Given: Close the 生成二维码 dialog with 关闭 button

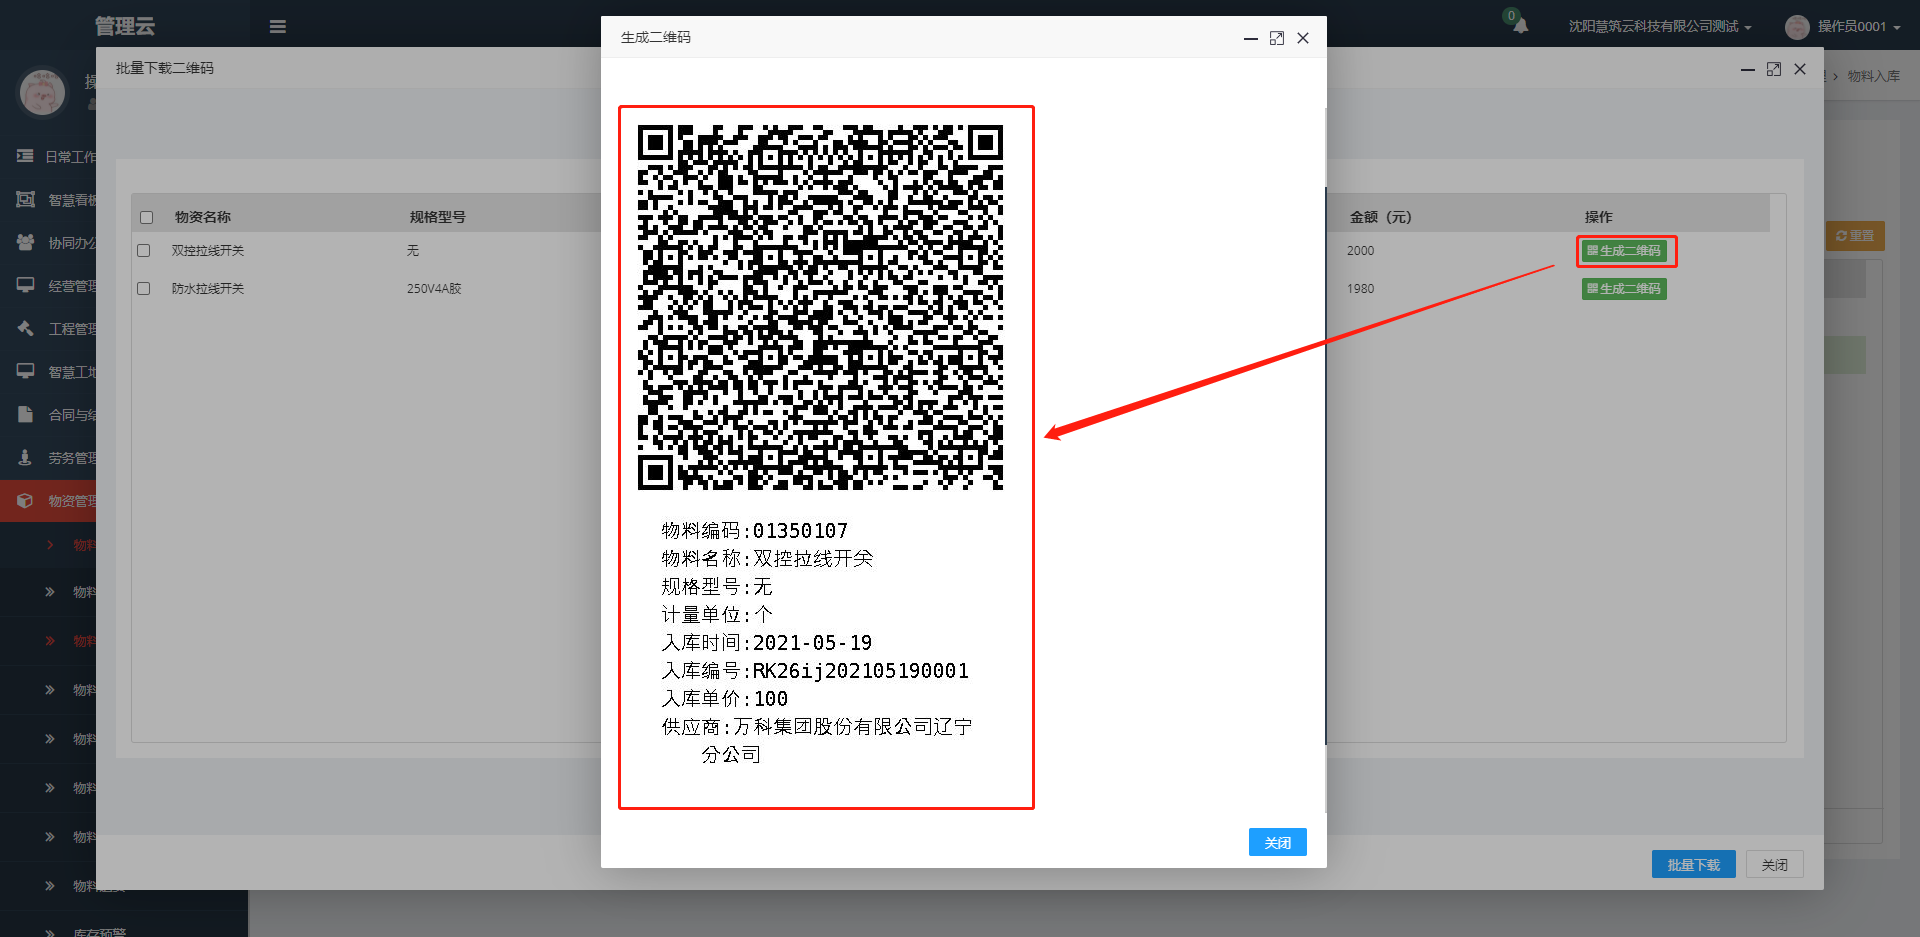Looking at the screenshot, I should click(x=1277, y=842).
